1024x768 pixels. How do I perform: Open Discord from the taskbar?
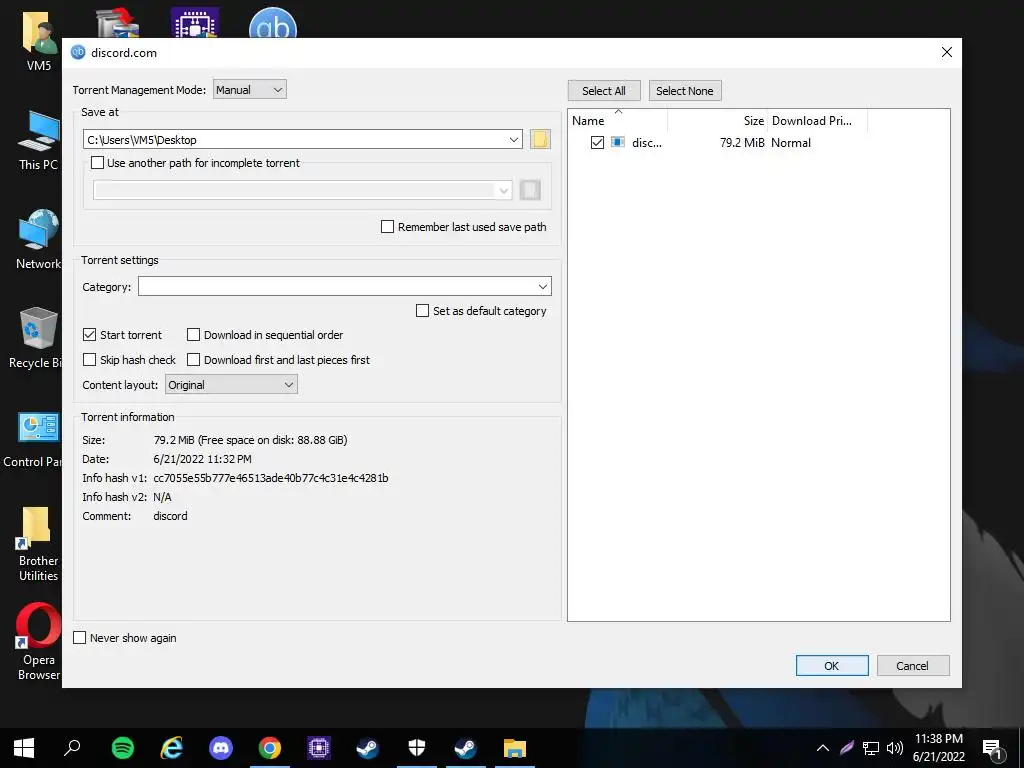tap(221, 748)
